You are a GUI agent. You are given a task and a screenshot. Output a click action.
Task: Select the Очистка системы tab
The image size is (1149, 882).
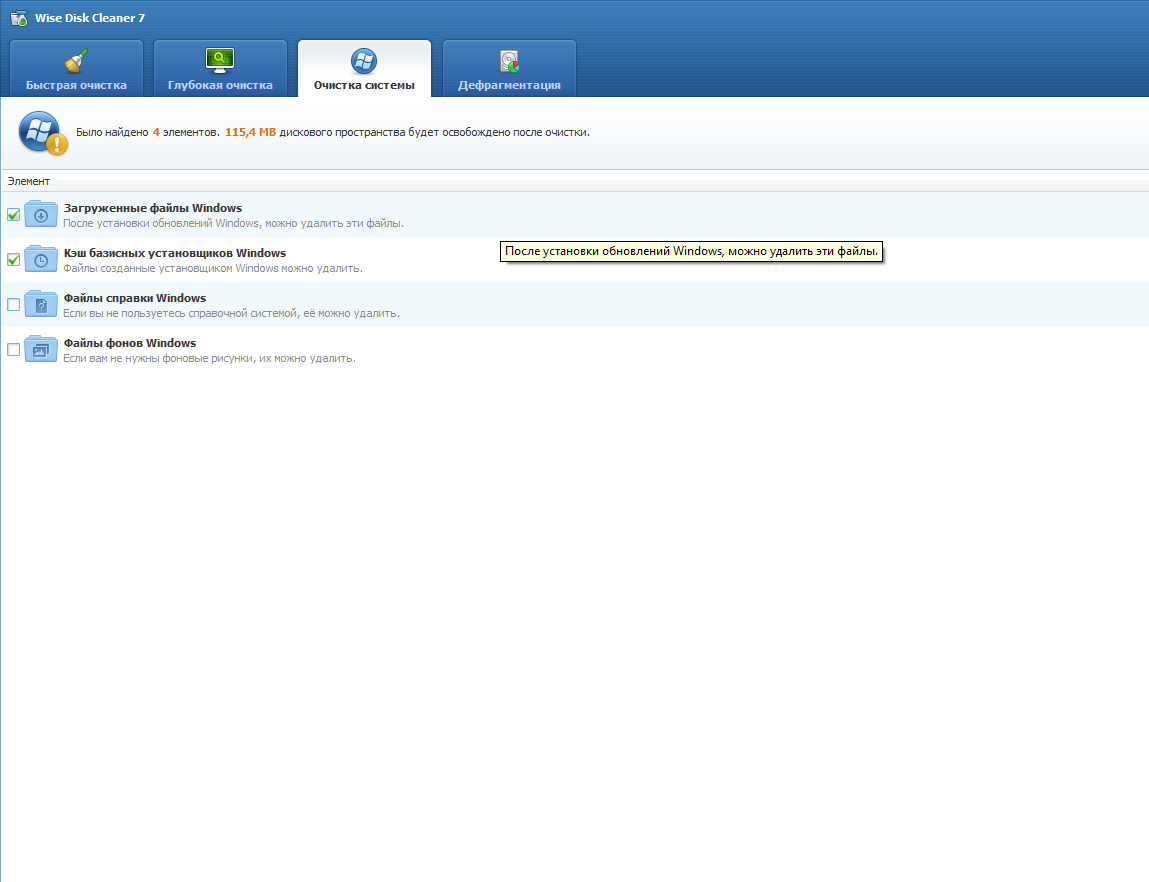pos(364,69)
